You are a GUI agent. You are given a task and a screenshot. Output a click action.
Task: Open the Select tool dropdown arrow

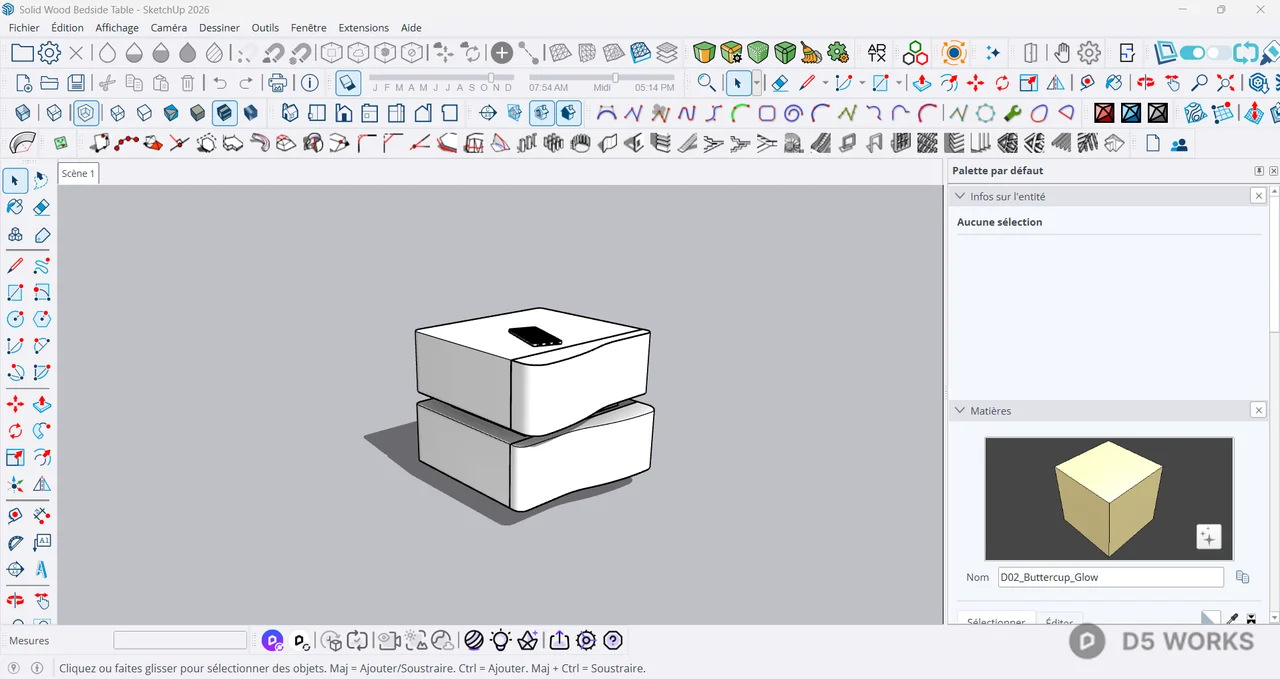(x=757, y=83)
